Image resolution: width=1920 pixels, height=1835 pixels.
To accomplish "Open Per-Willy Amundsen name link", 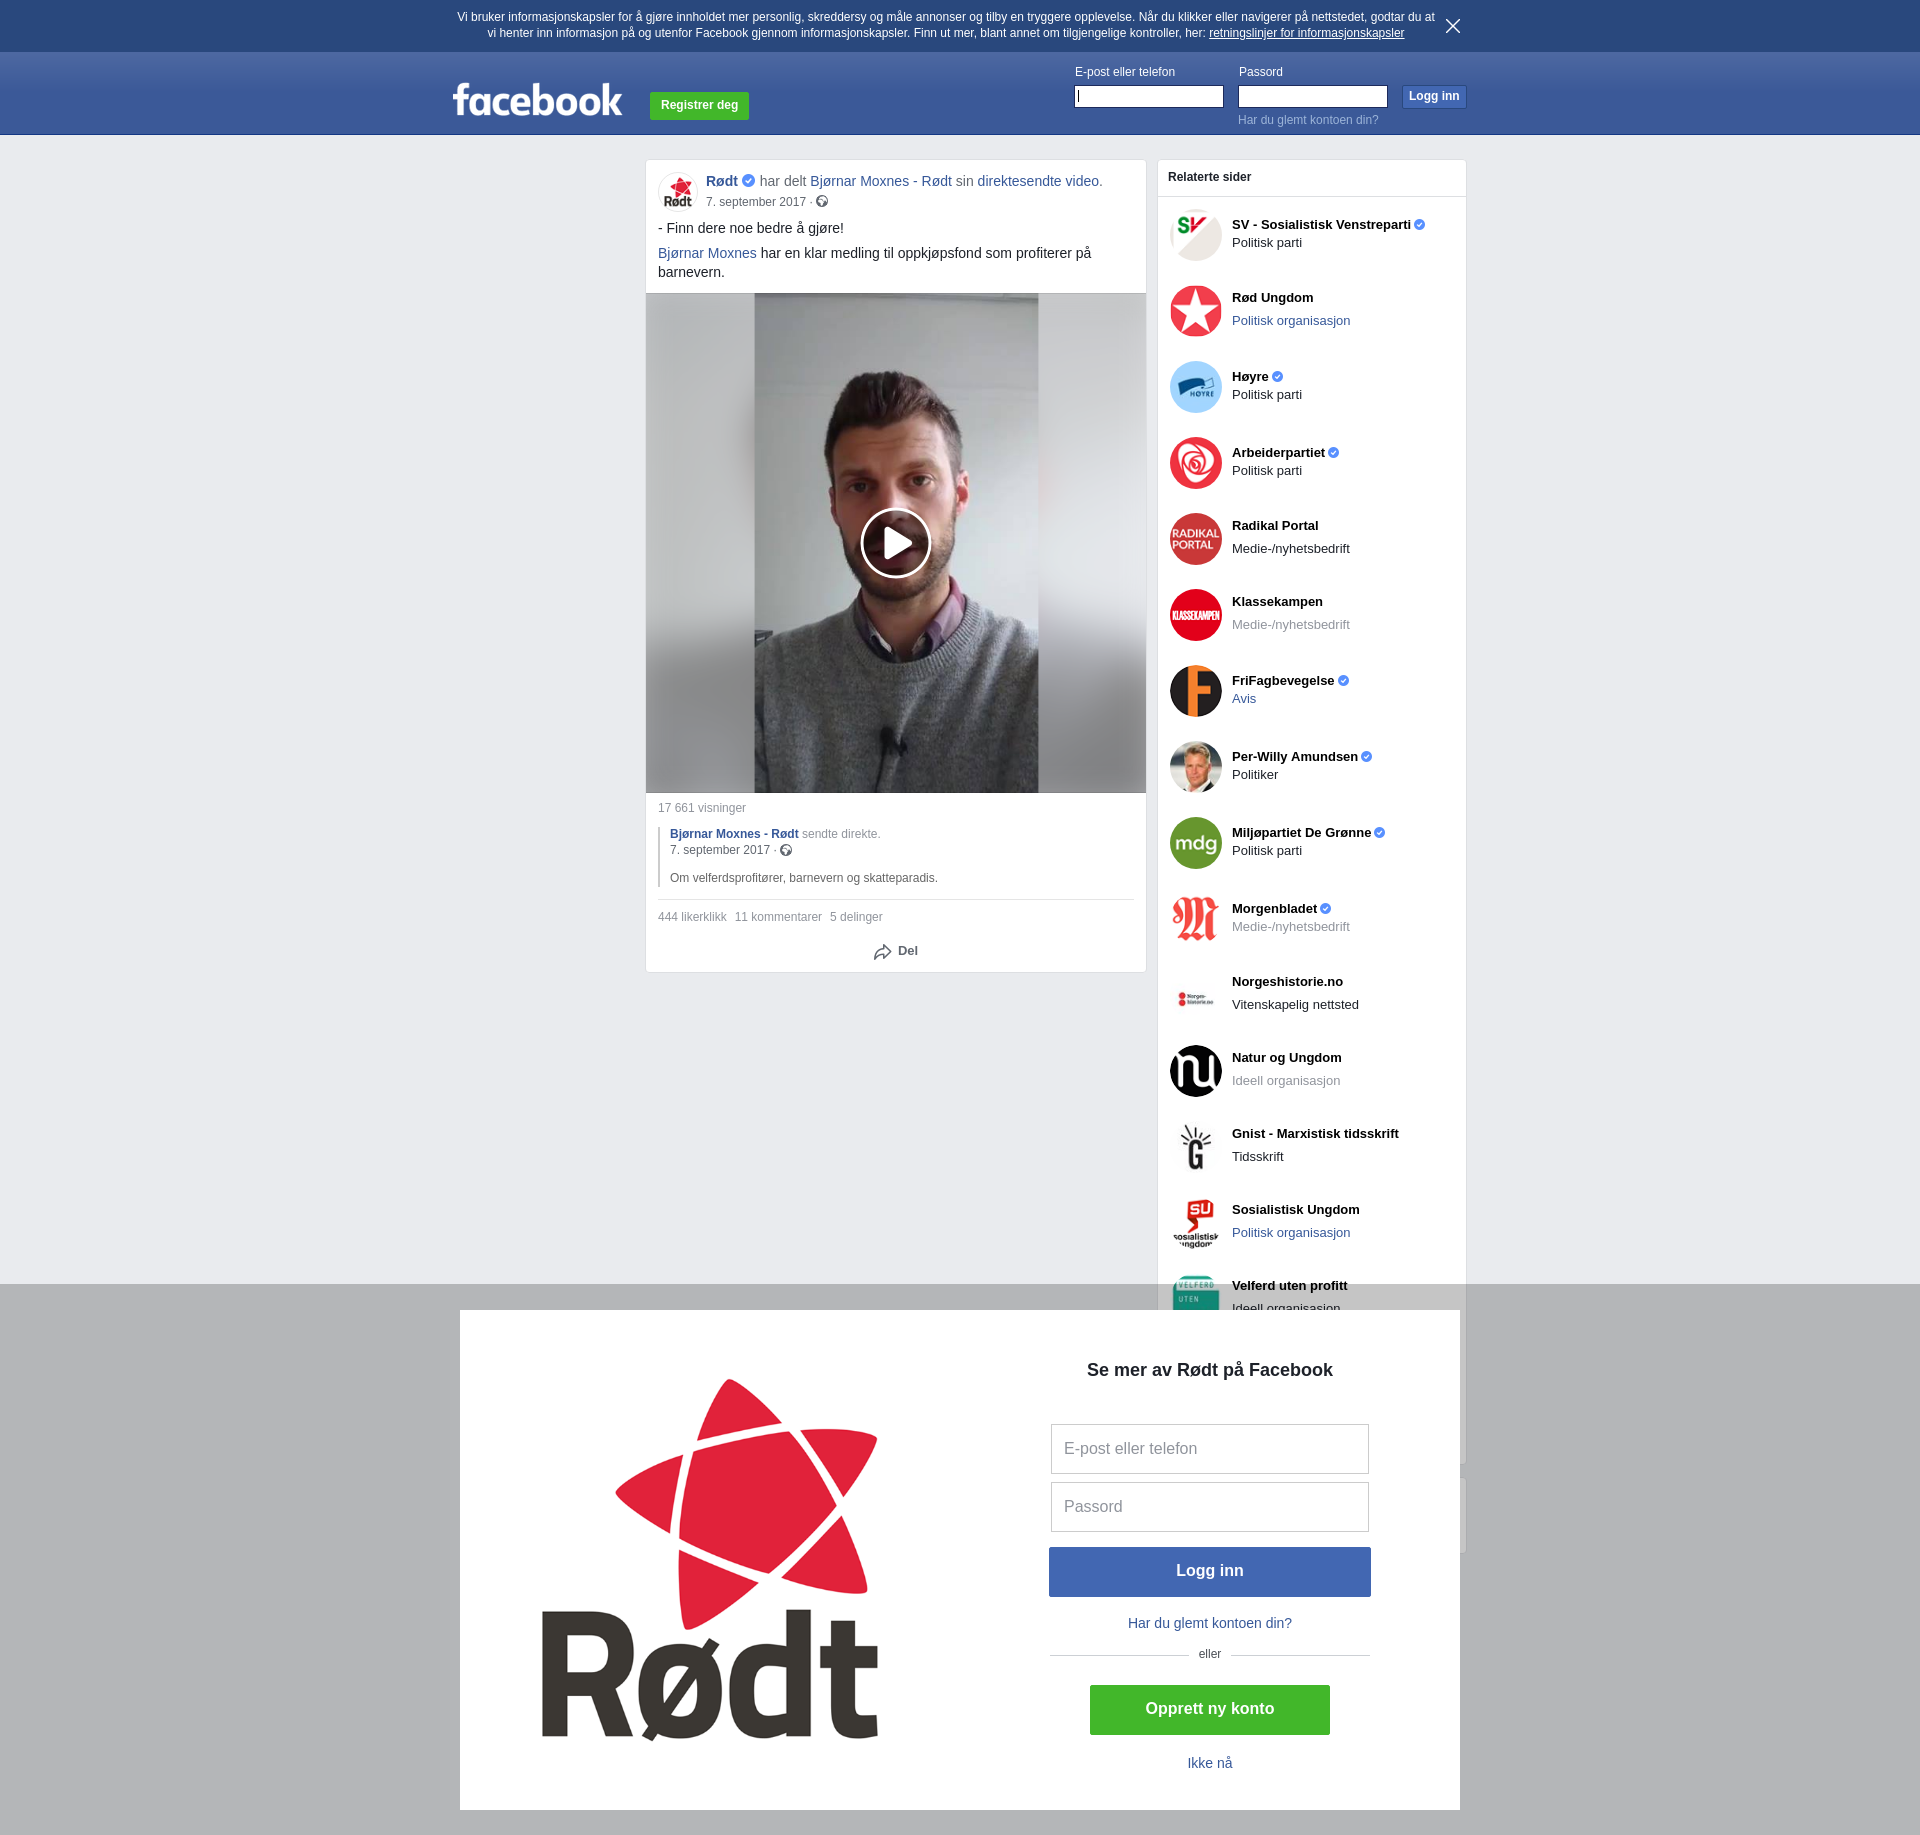I will tap(1295, 757).
